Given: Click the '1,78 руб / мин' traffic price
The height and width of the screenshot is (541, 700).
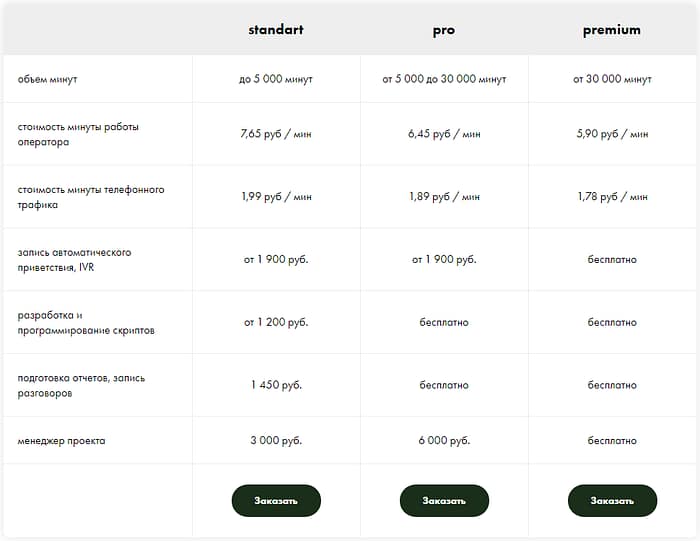Looking at the screenshot, I should (612, 197).
